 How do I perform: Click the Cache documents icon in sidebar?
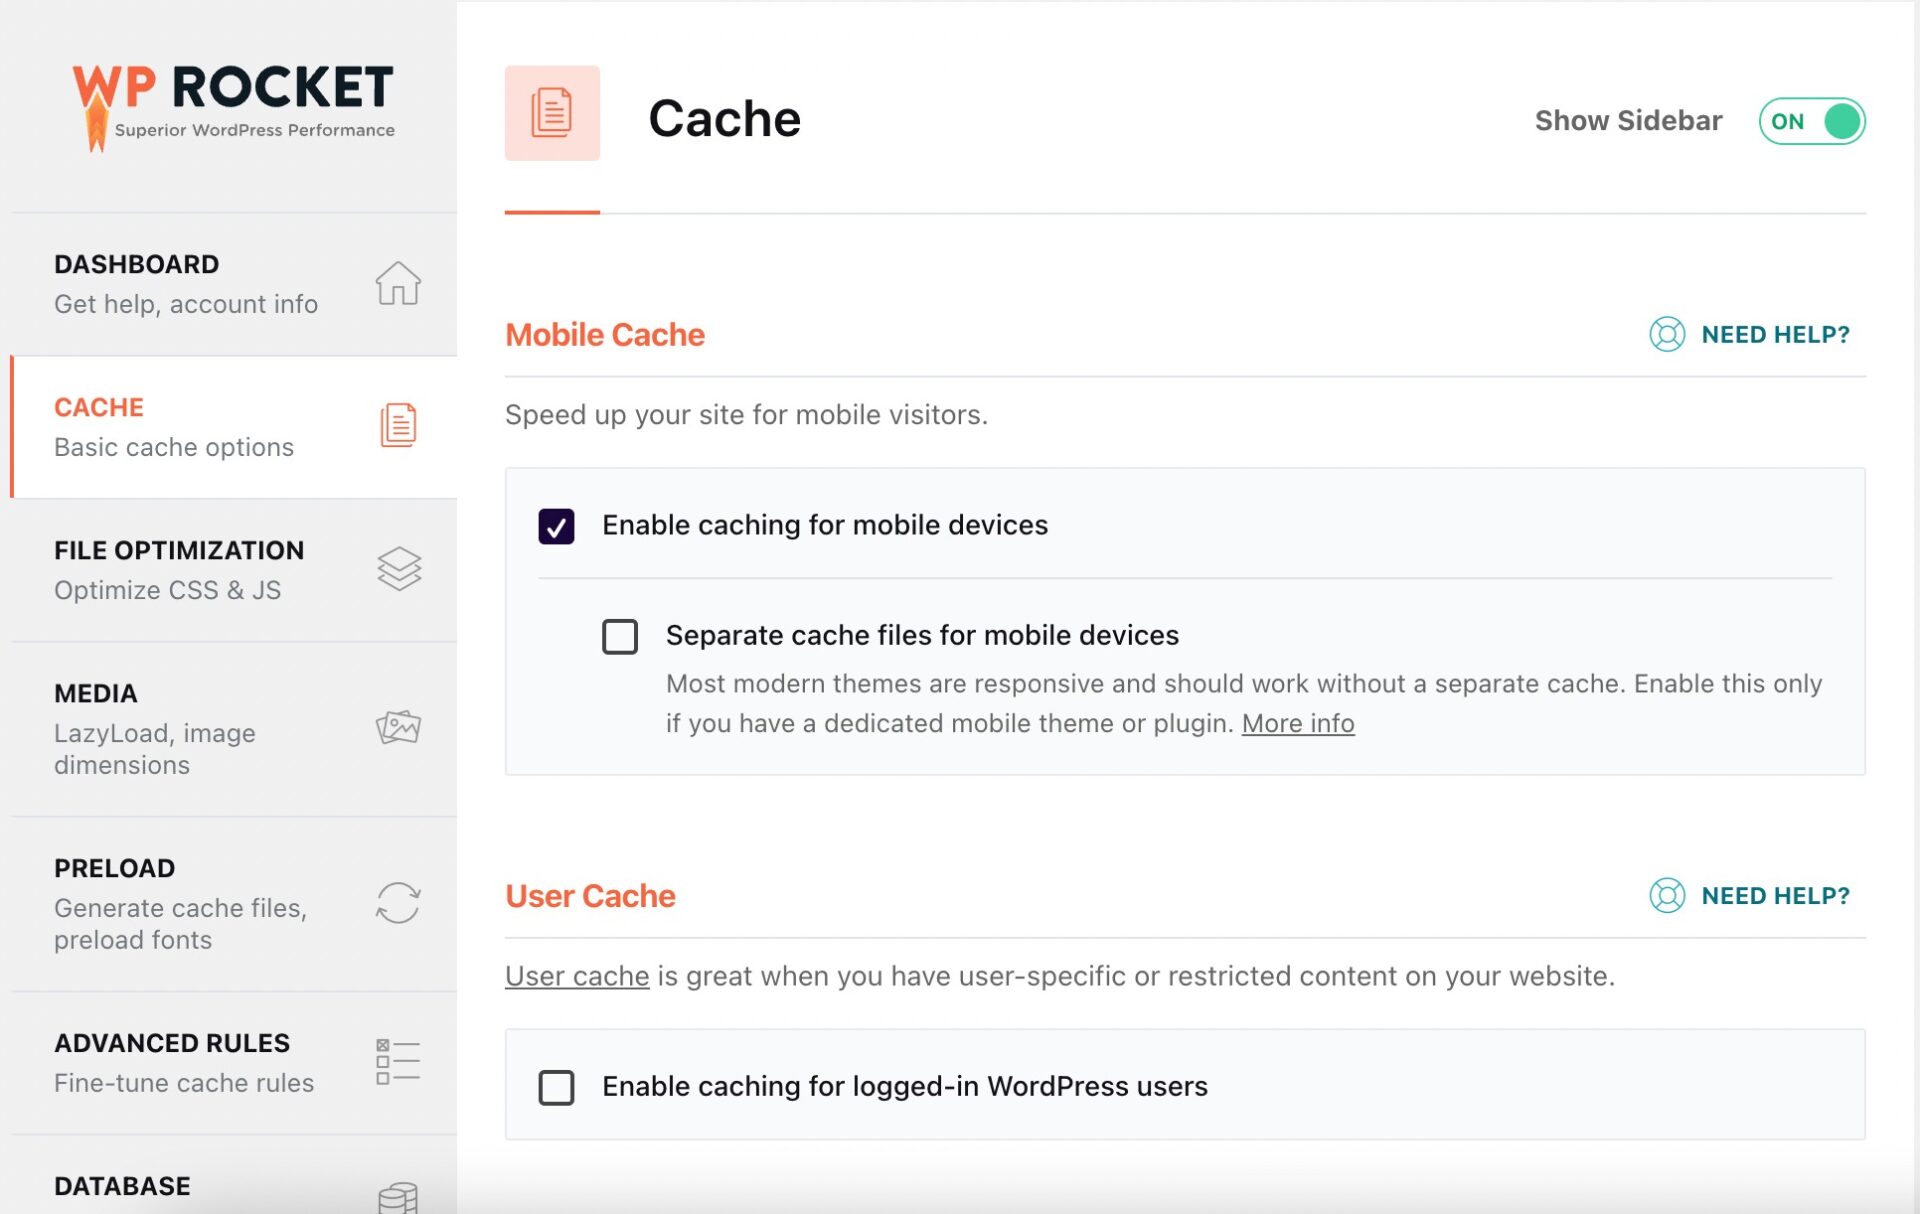[x=397, y=425]
